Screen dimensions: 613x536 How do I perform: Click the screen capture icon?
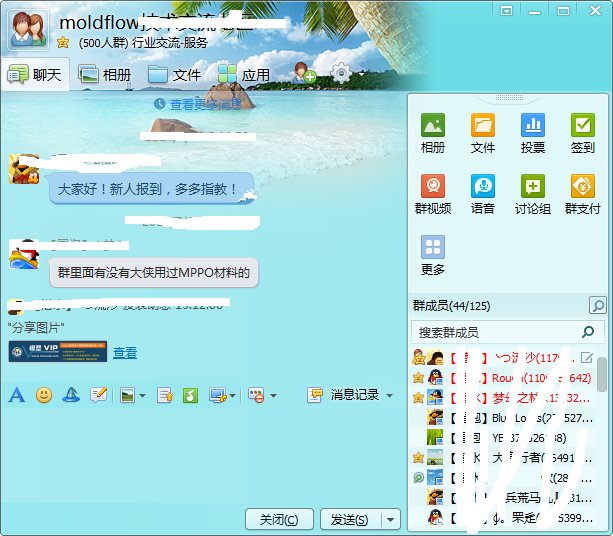coord(218,395)
